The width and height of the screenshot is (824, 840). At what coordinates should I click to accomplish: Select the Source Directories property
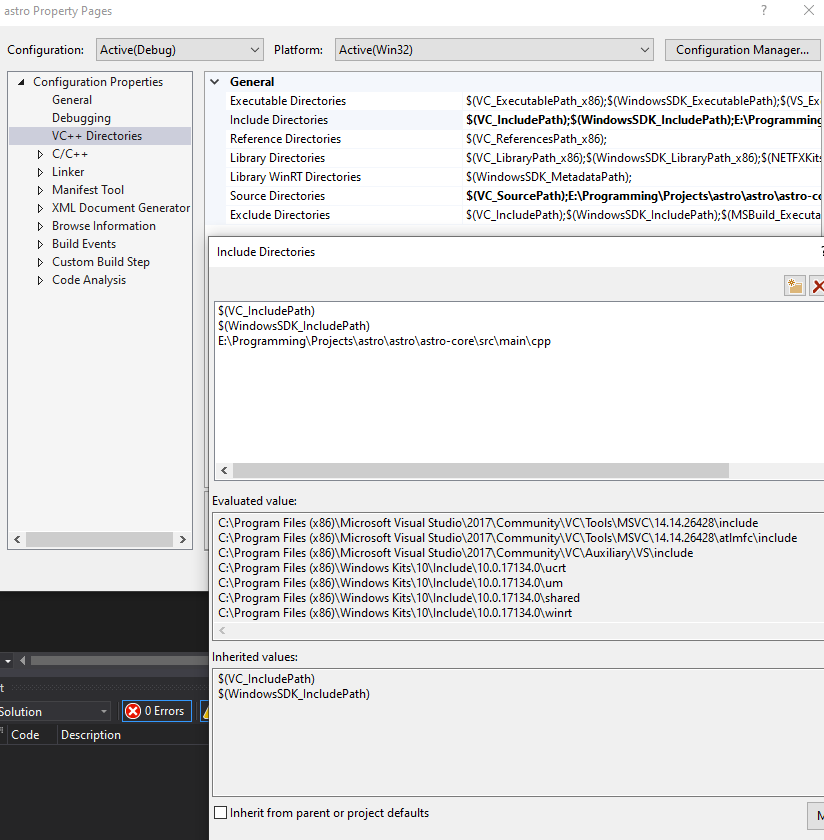pos(277,196)
